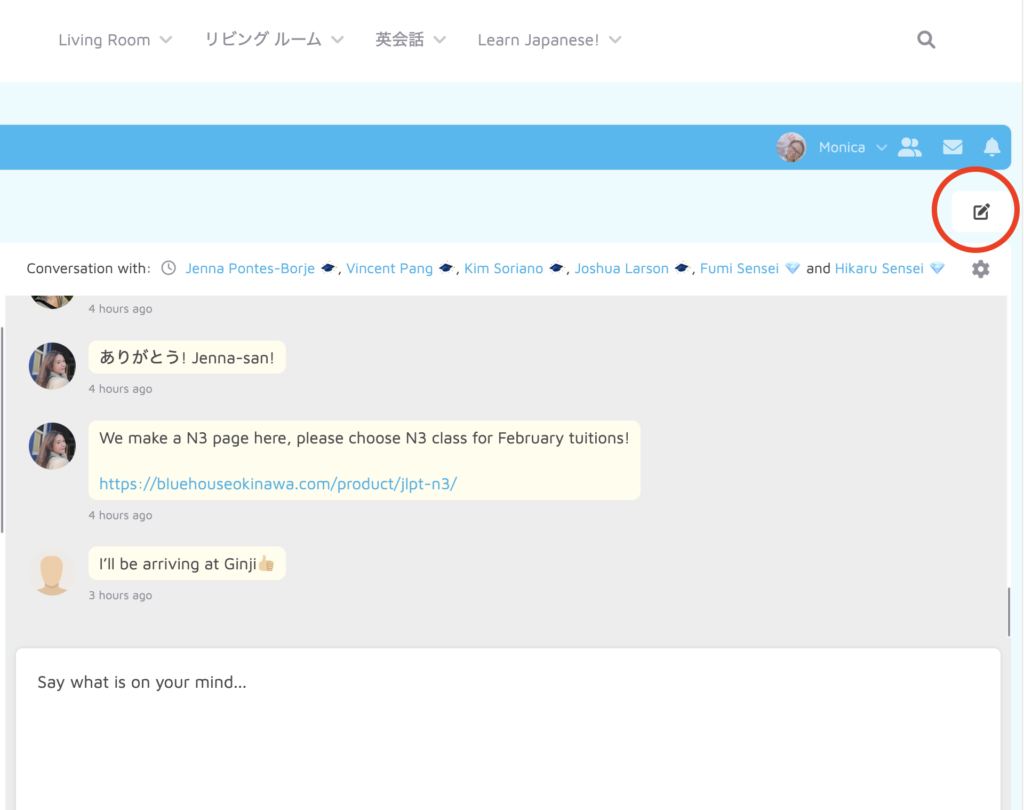This screenshot has width=1024, height=810.
Task: Expand the 英会話 menu
Action: click(410, 40)
